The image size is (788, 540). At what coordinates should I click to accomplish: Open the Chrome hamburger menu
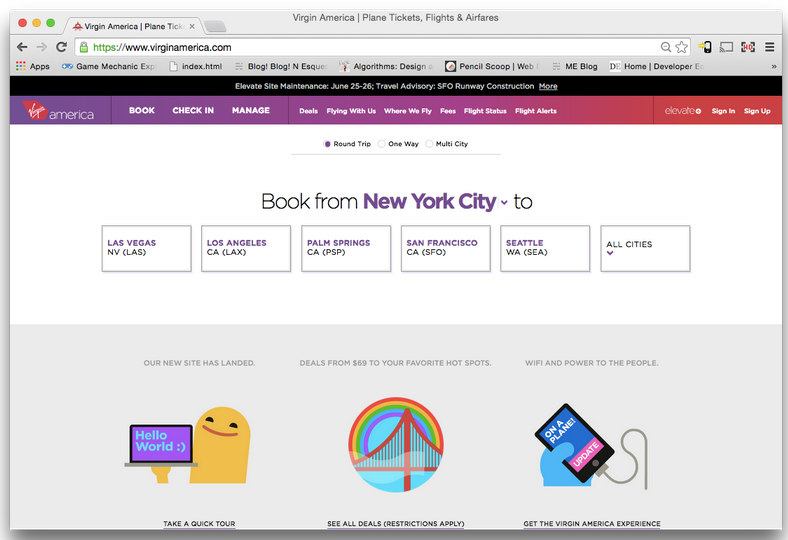pyautogui.click(x=769, y=47)
